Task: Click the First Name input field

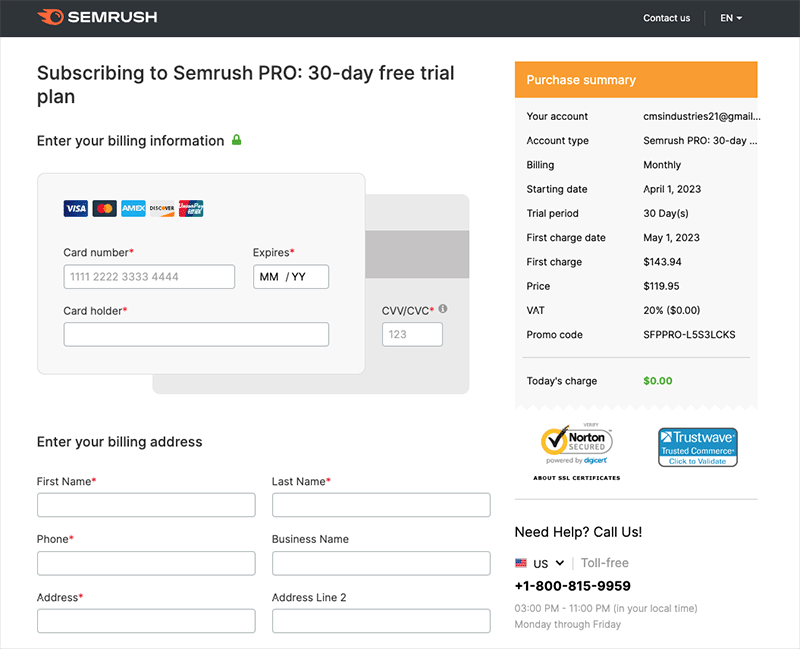Action: [146, 505]
